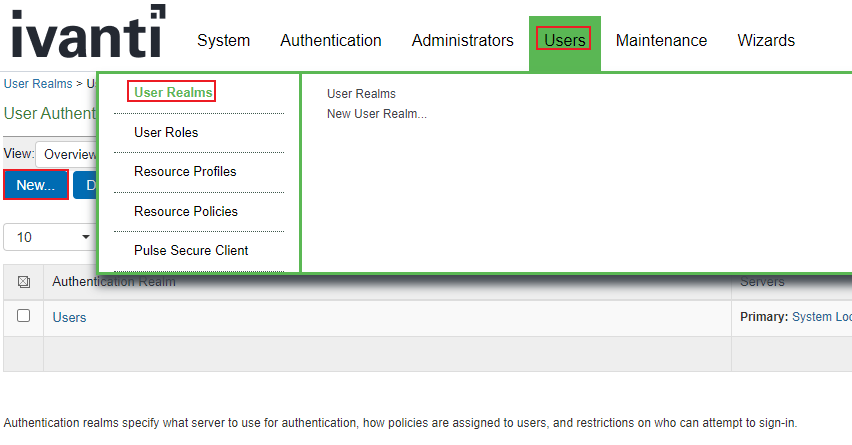Image resolution: width=852 pixels, height=445 pixels.
Task: Choose Resource Policies from the Users menu
Action: click(185, 211)
